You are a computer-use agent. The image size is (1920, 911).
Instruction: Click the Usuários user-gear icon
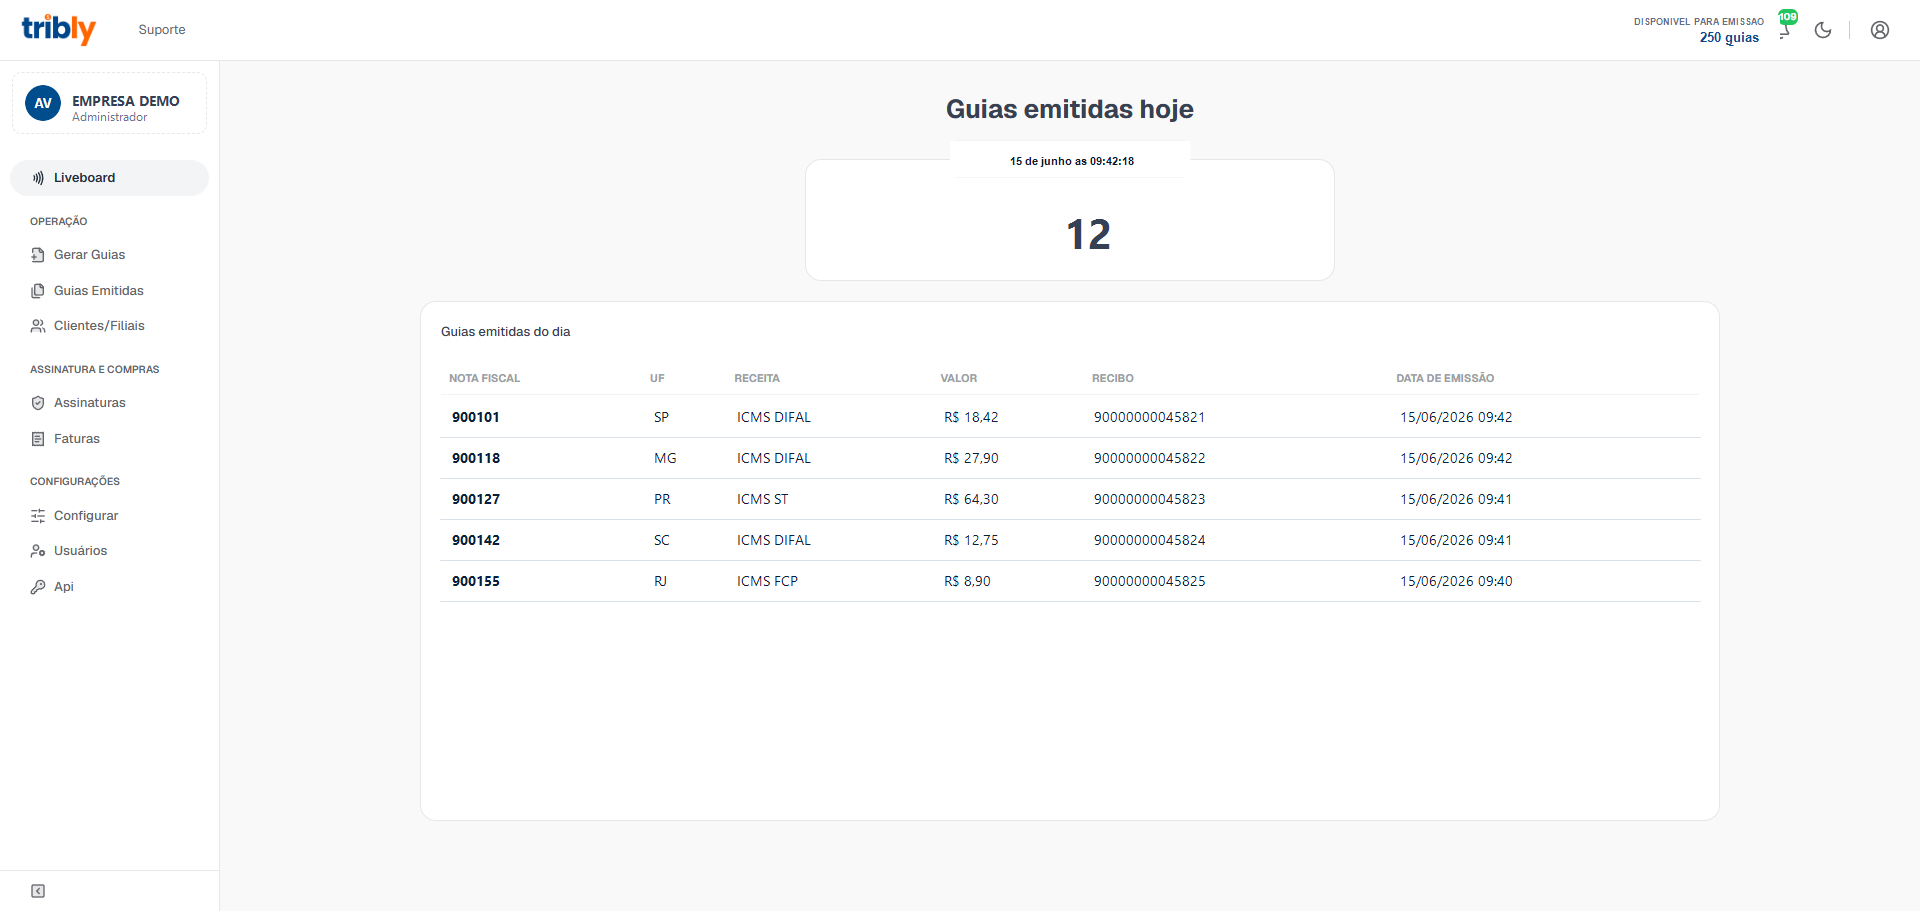38,551
